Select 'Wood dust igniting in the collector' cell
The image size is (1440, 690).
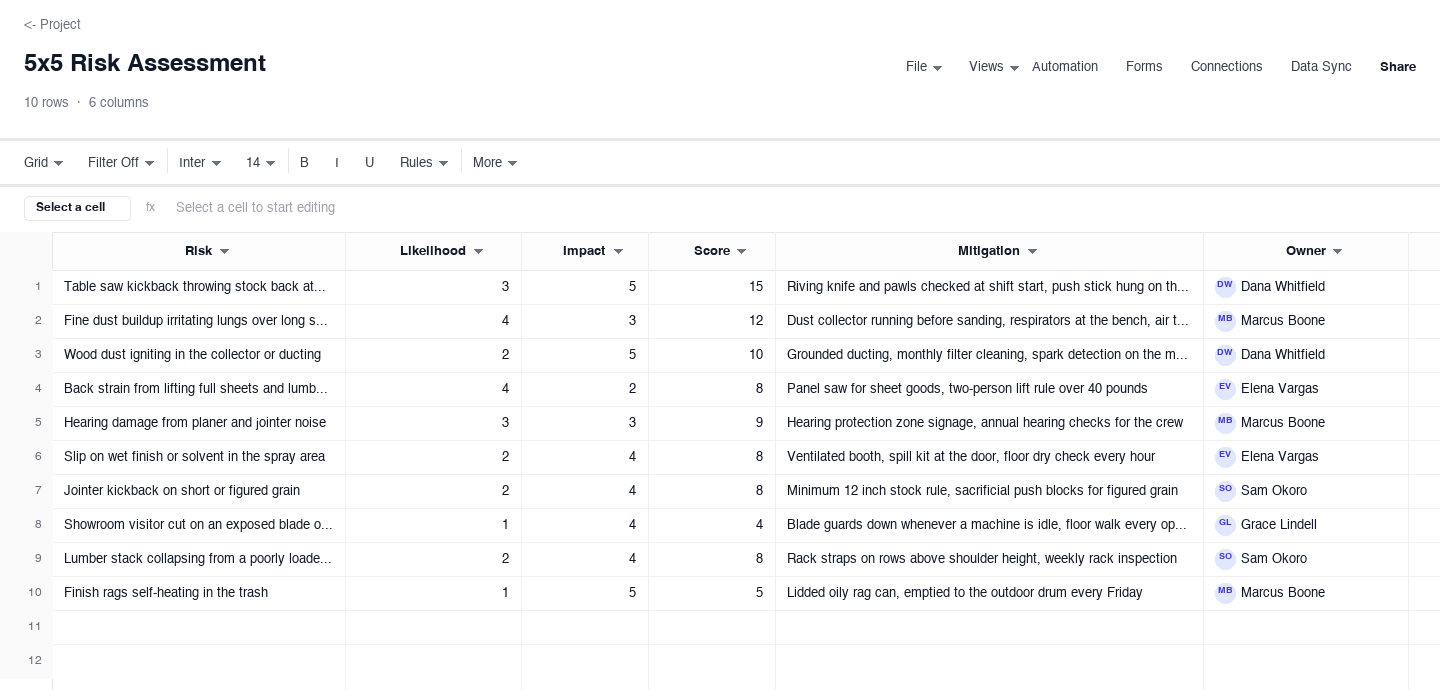(199, 355)
